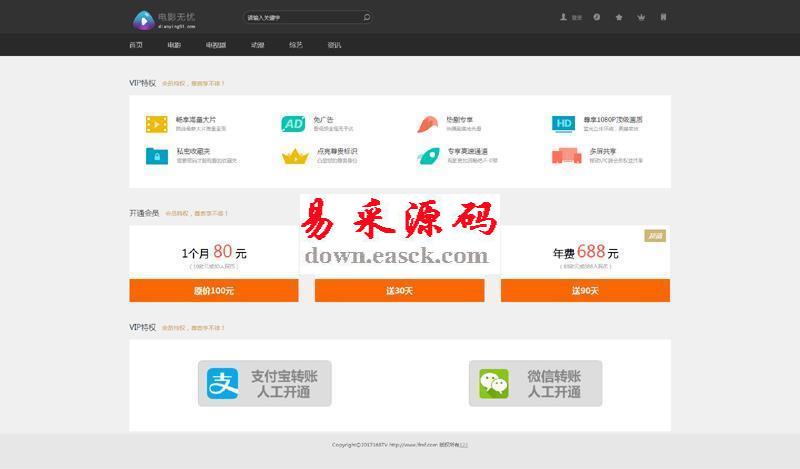The height and width of the screenshot is (469, 800).
Task: Click the clock history icon in header
Action: (x=597, y=17)
